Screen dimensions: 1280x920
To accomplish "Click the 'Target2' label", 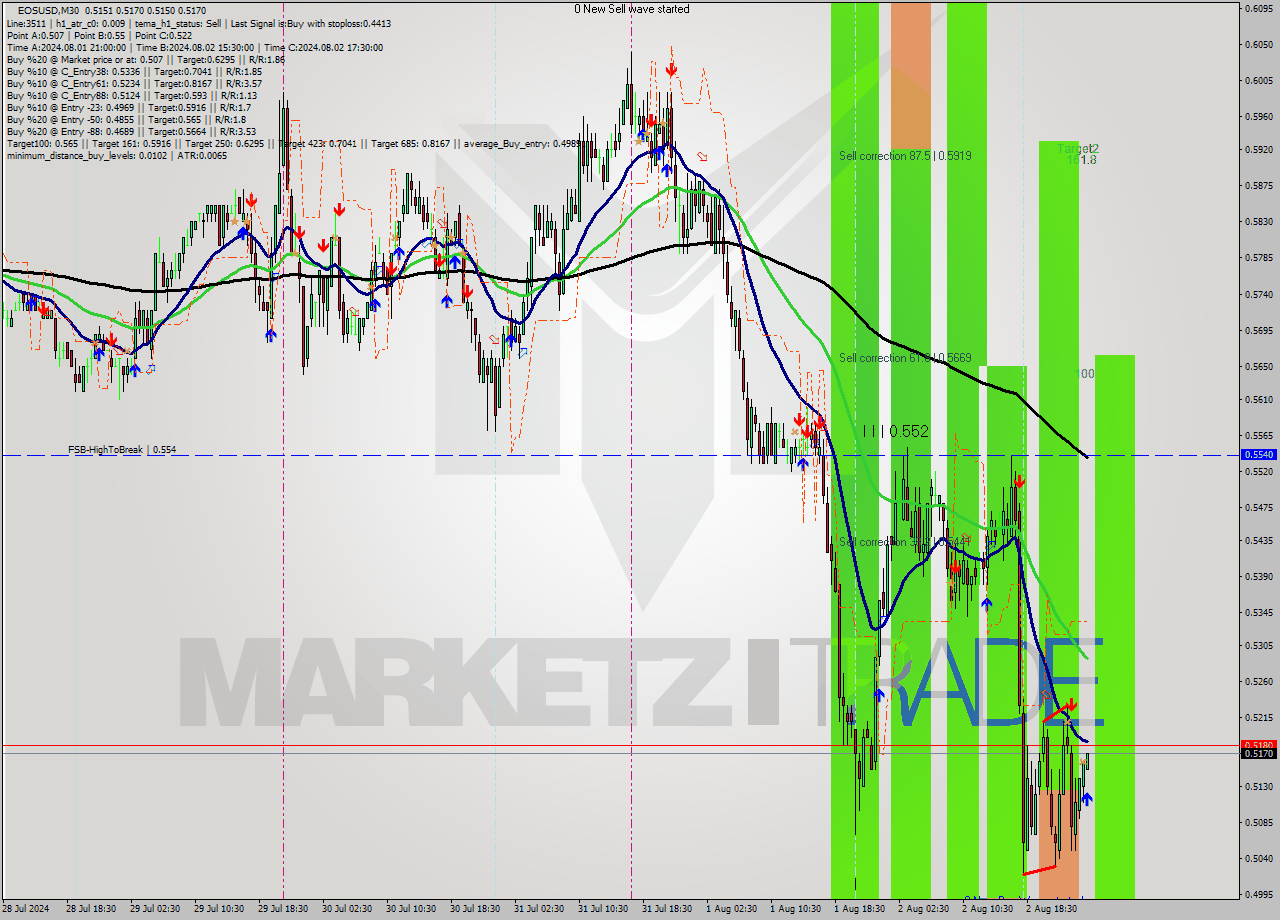I will pos(1078,148).
